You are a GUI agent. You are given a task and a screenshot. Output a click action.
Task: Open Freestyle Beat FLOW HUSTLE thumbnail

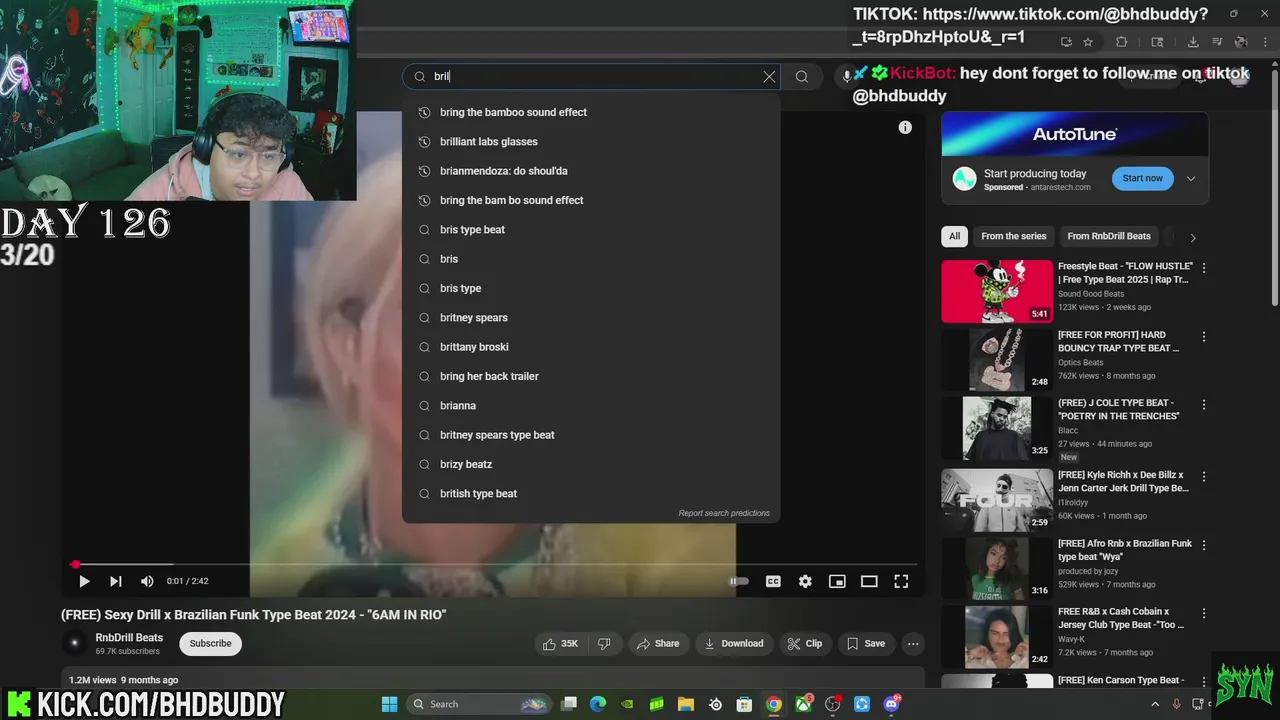click(x=997, y=292)
